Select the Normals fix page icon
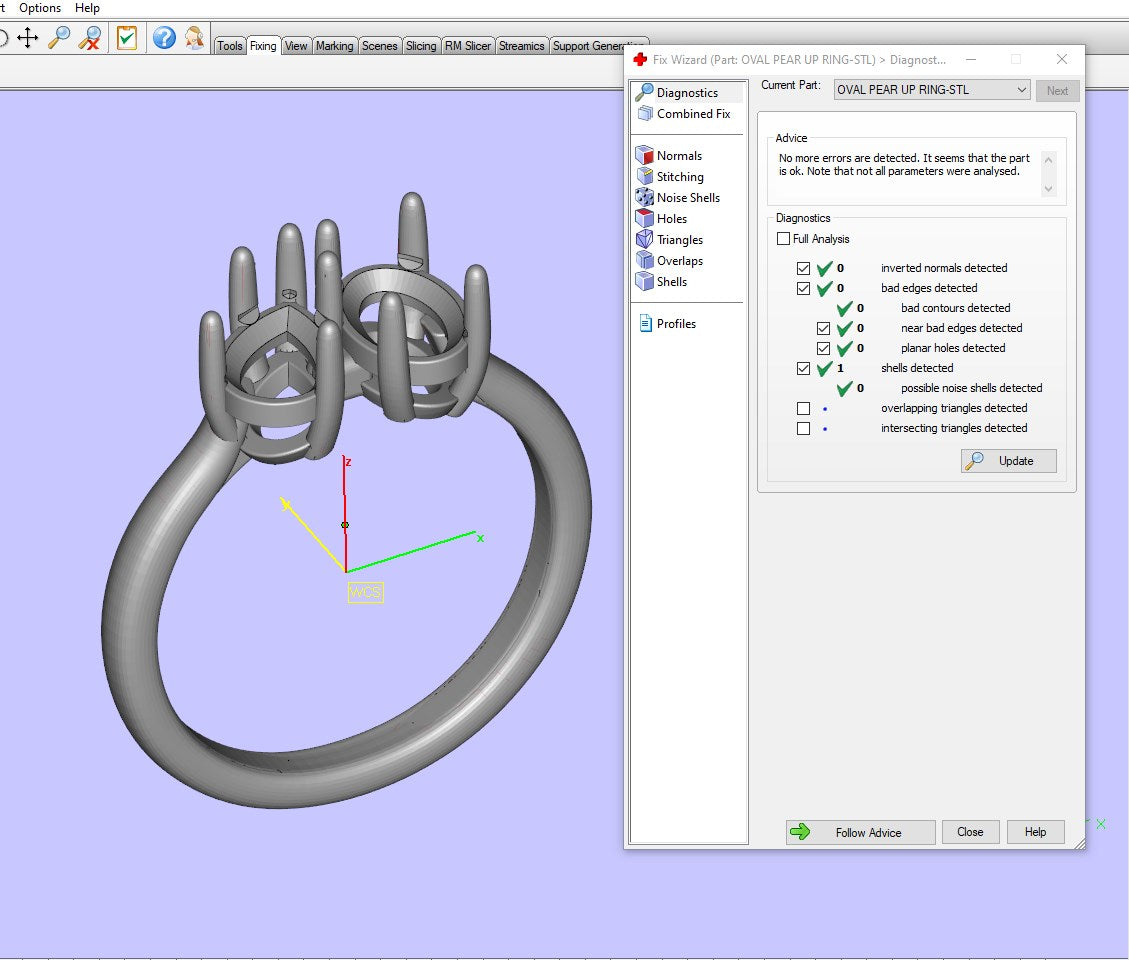 click(643, 155)
